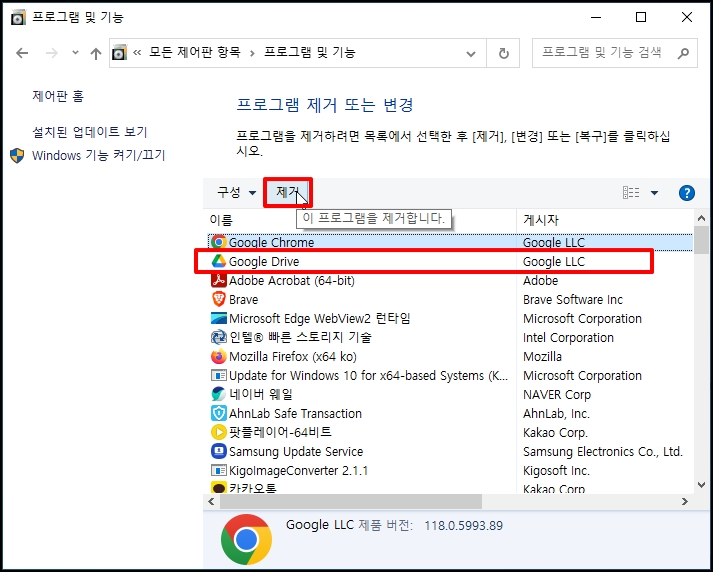Click the Windows security shield icon
713x572 pixels.
coord(17,156)
